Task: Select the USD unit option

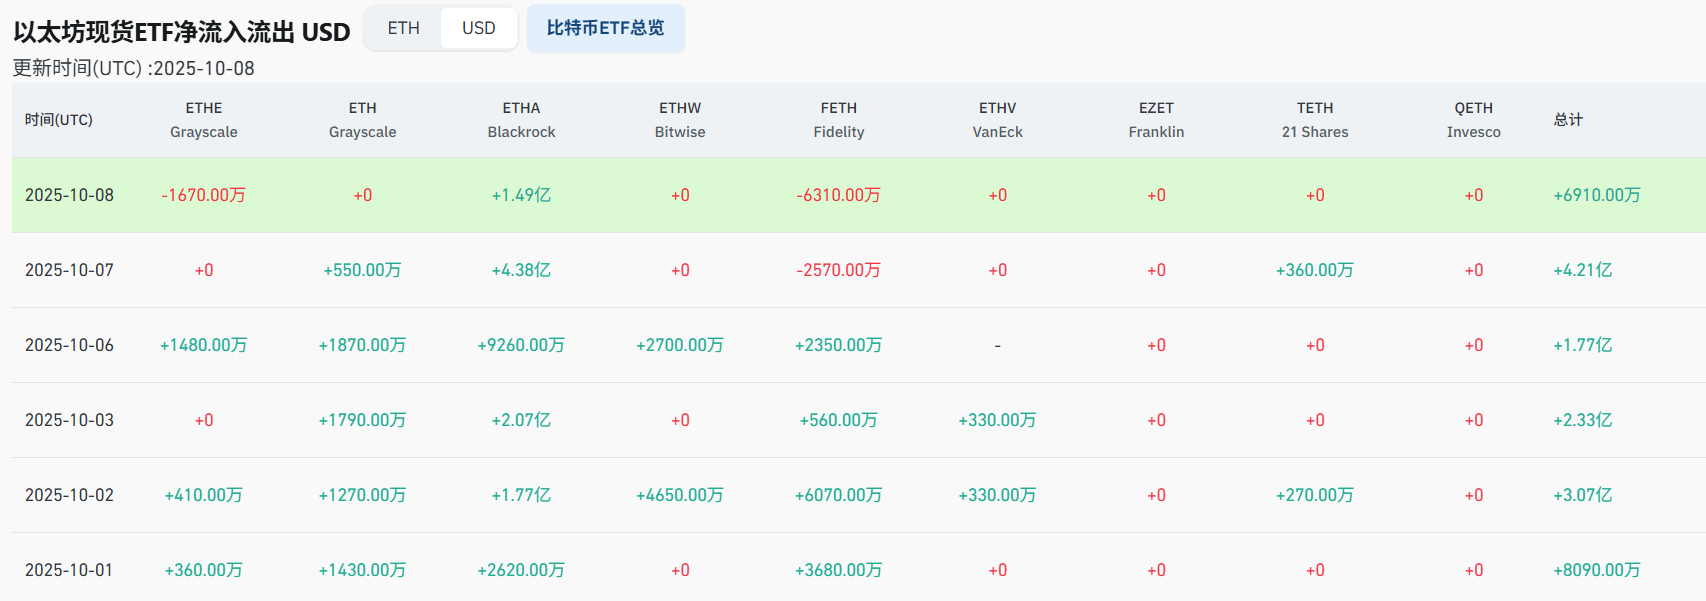Action: click(x=478, y=28)
